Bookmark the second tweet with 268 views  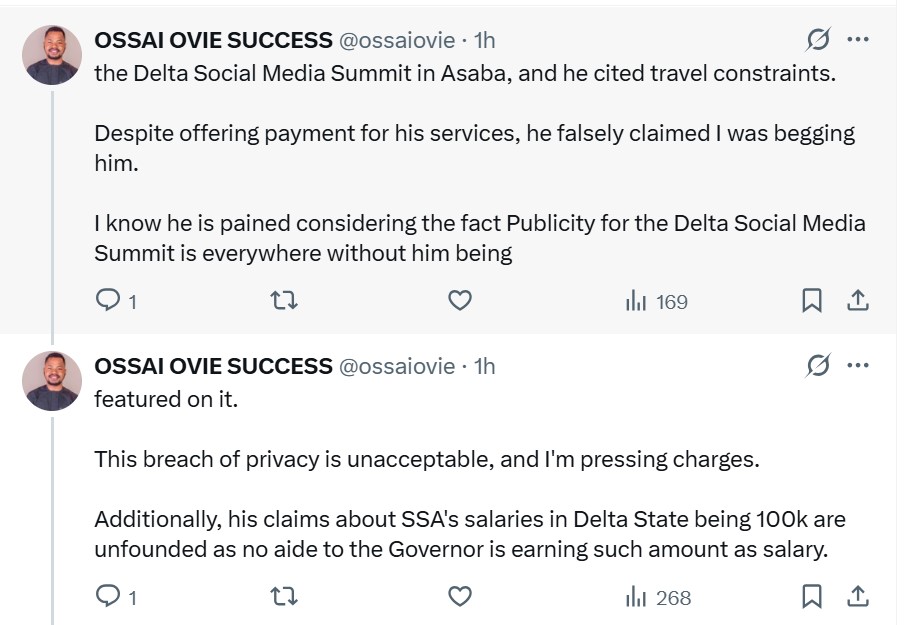(812, 597)
